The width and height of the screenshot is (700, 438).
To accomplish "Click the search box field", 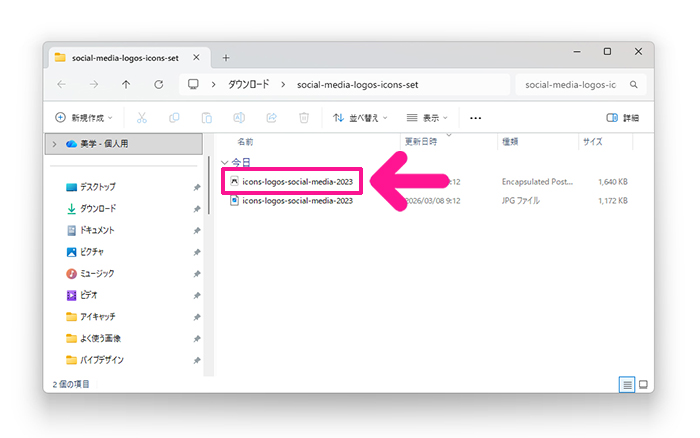I will pyautogui.click(x=580, y=84).
